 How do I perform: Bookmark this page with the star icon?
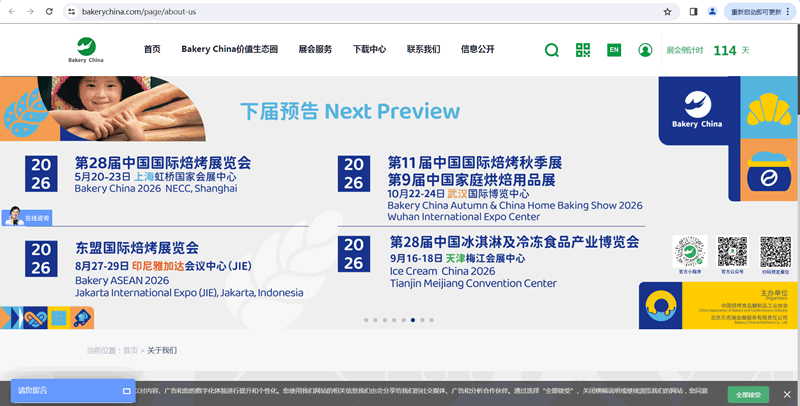coord(667,11)
